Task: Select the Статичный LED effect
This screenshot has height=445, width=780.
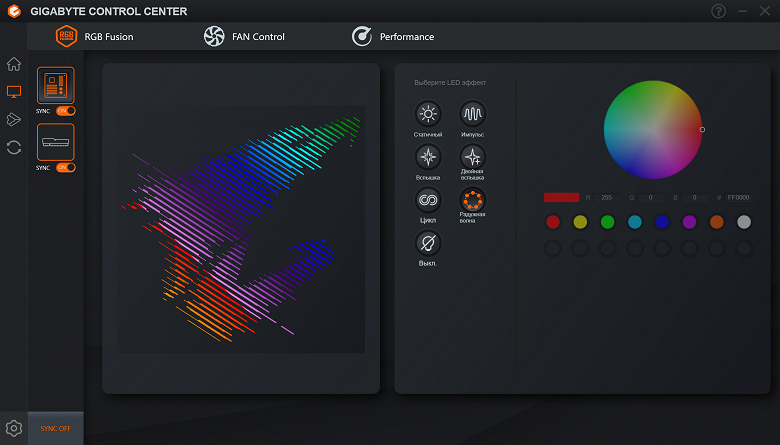Action: 428,114
